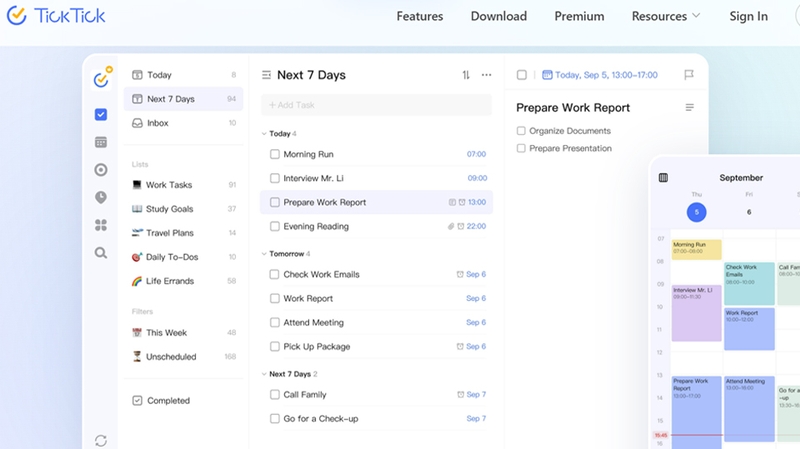The height and width of the screenshot is (449, 800).
Task: Open the Today, Sep 5 date picker
Action: click(599, 75)
